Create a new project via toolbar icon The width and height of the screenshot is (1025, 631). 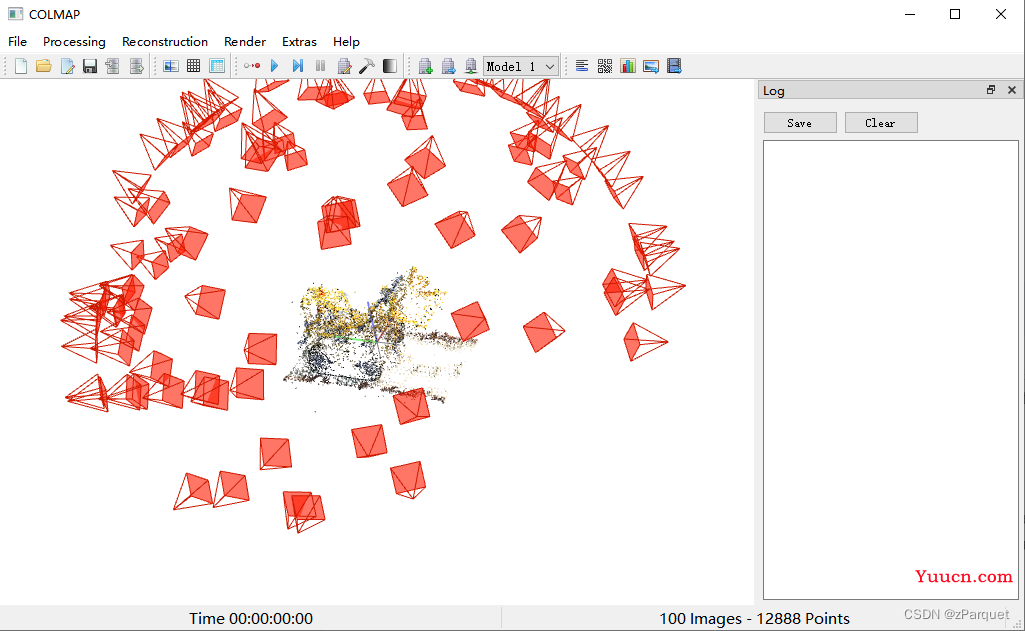[21, 66]
